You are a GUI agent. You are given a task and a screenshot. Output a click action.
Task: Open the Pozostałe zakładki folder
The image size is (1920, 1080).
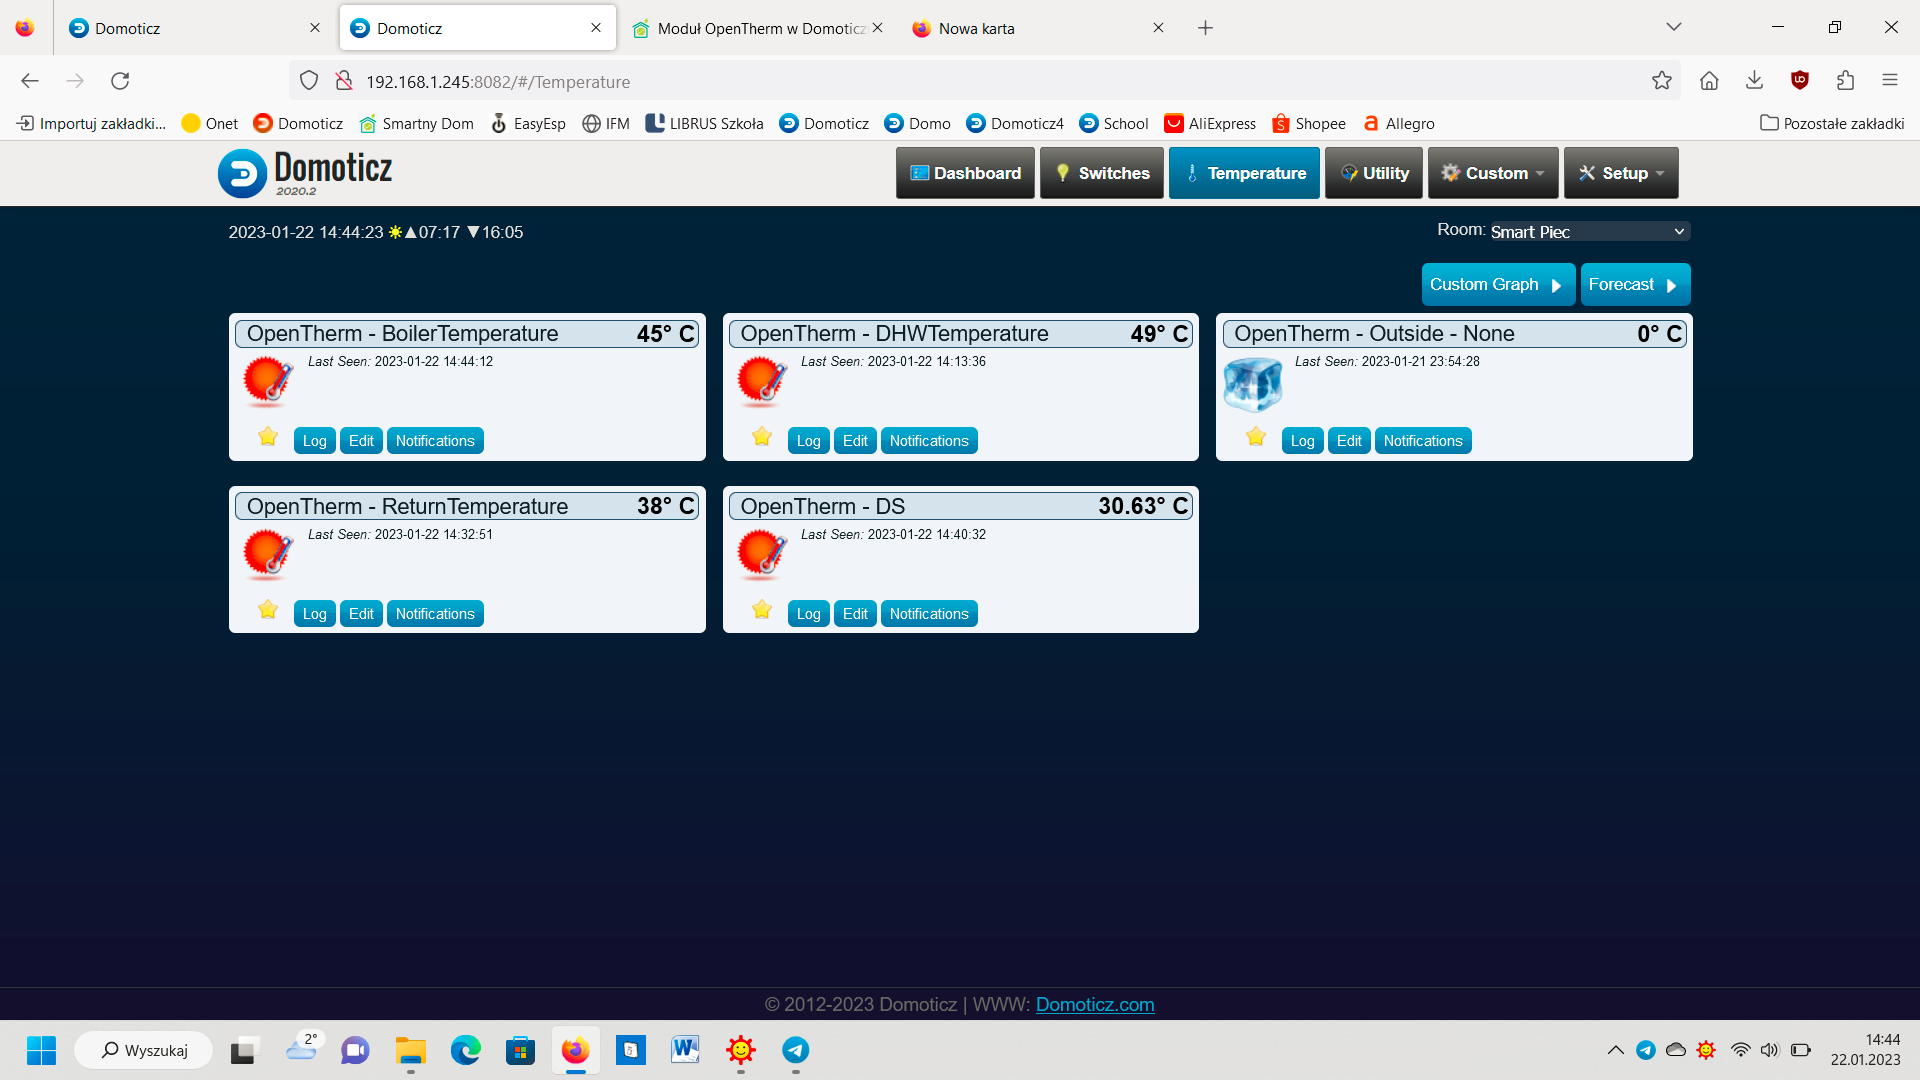coord(1832,124)
